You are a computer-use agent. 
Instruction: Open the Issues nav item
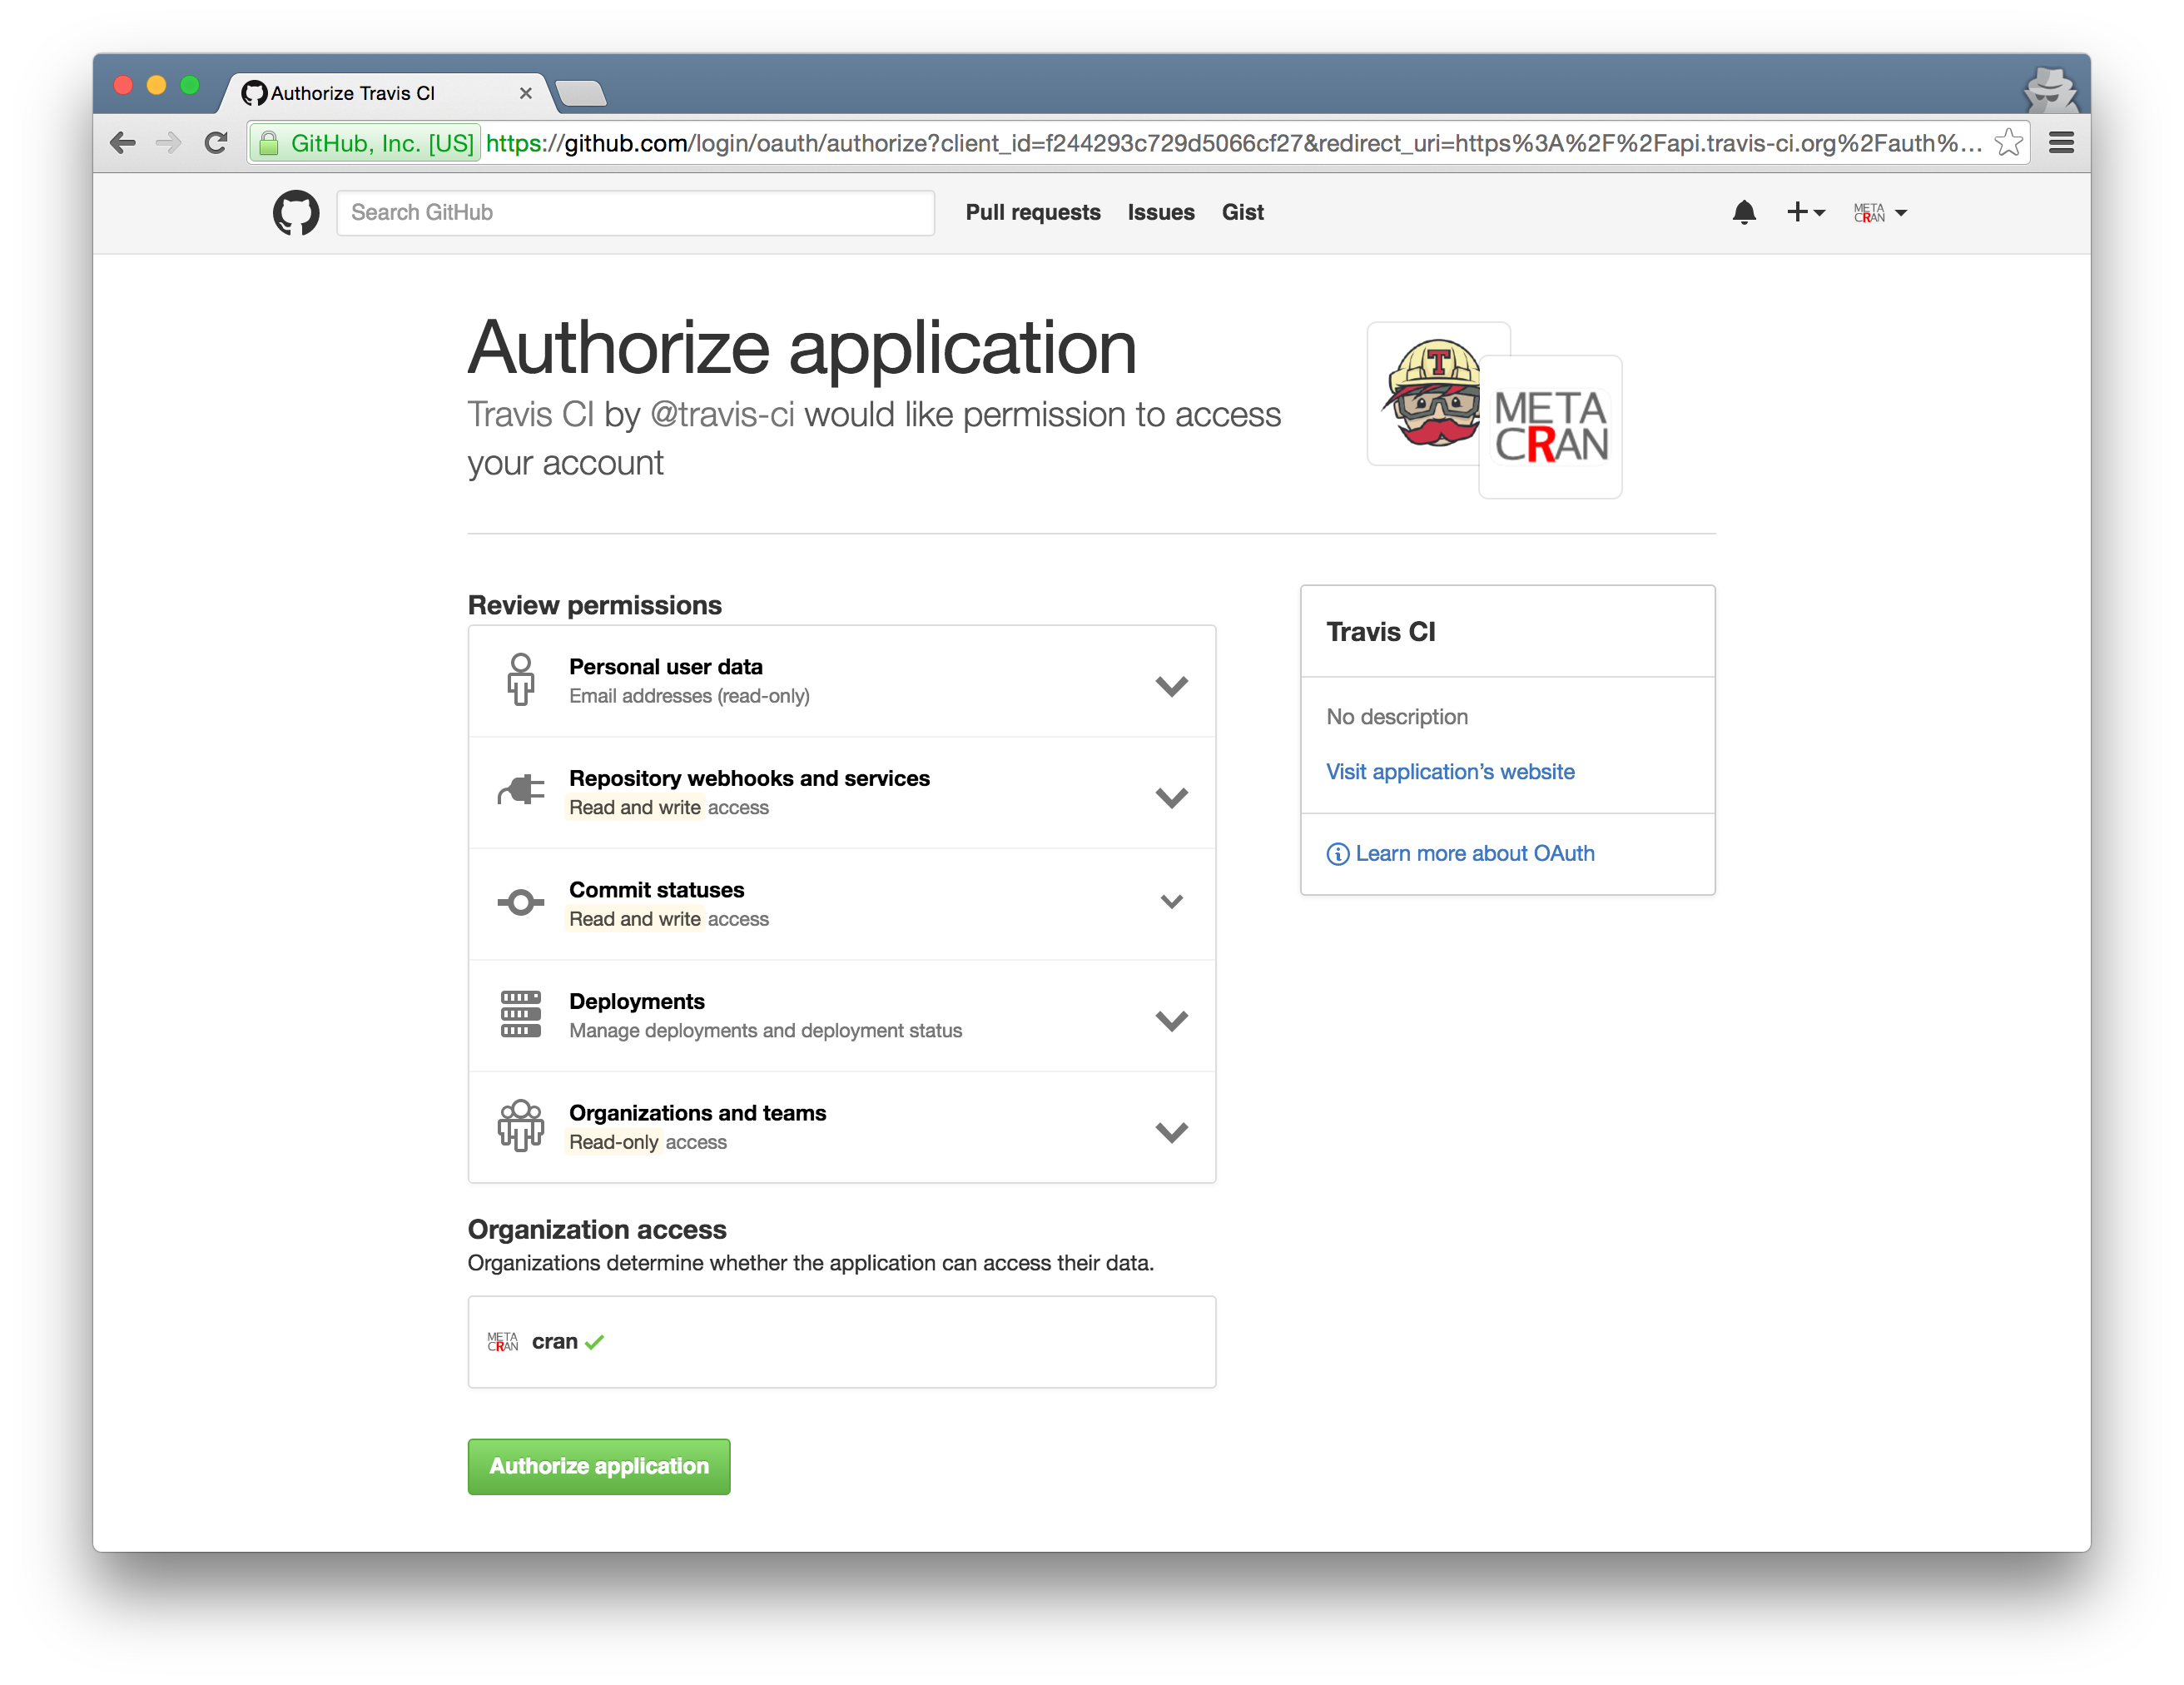(1160, 212)
